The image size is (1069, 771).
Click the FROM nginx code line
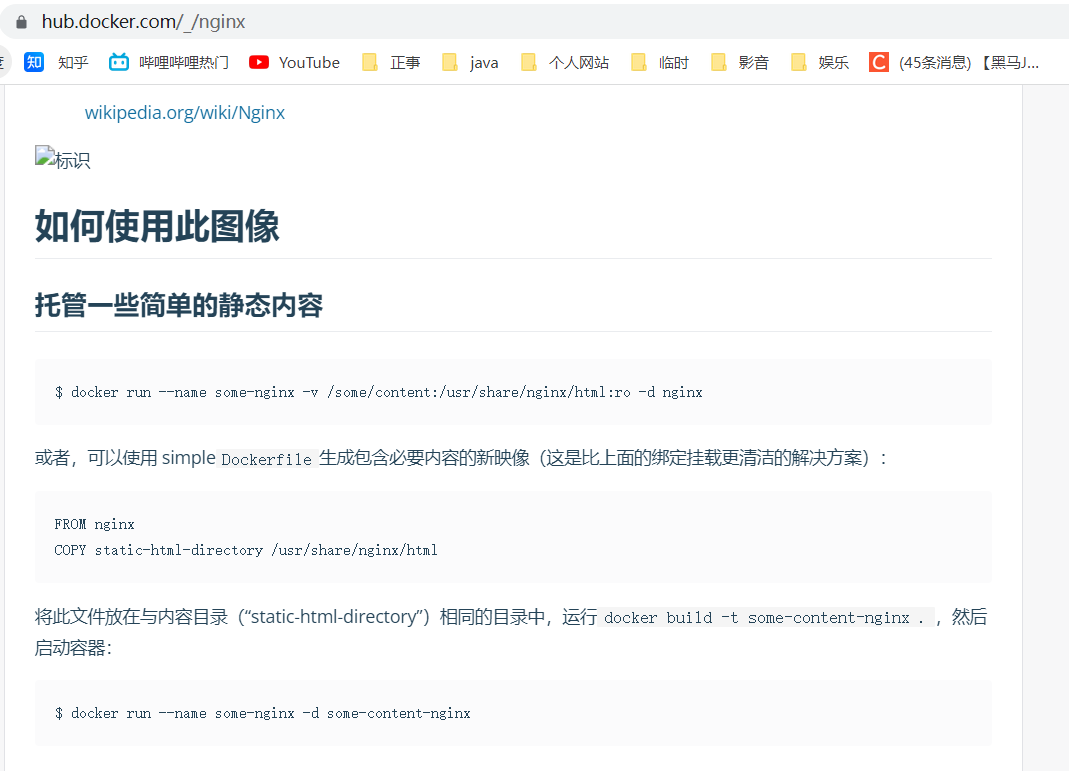[94, 524]
